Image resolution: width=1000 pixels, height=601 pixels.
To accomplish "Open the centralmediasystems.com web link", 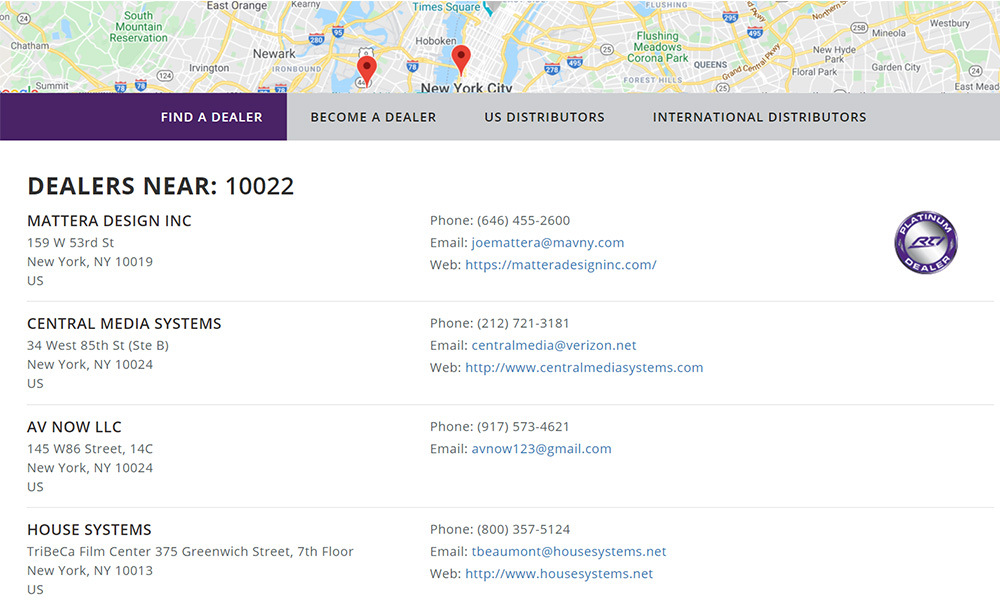I will [x=584, y=367].
